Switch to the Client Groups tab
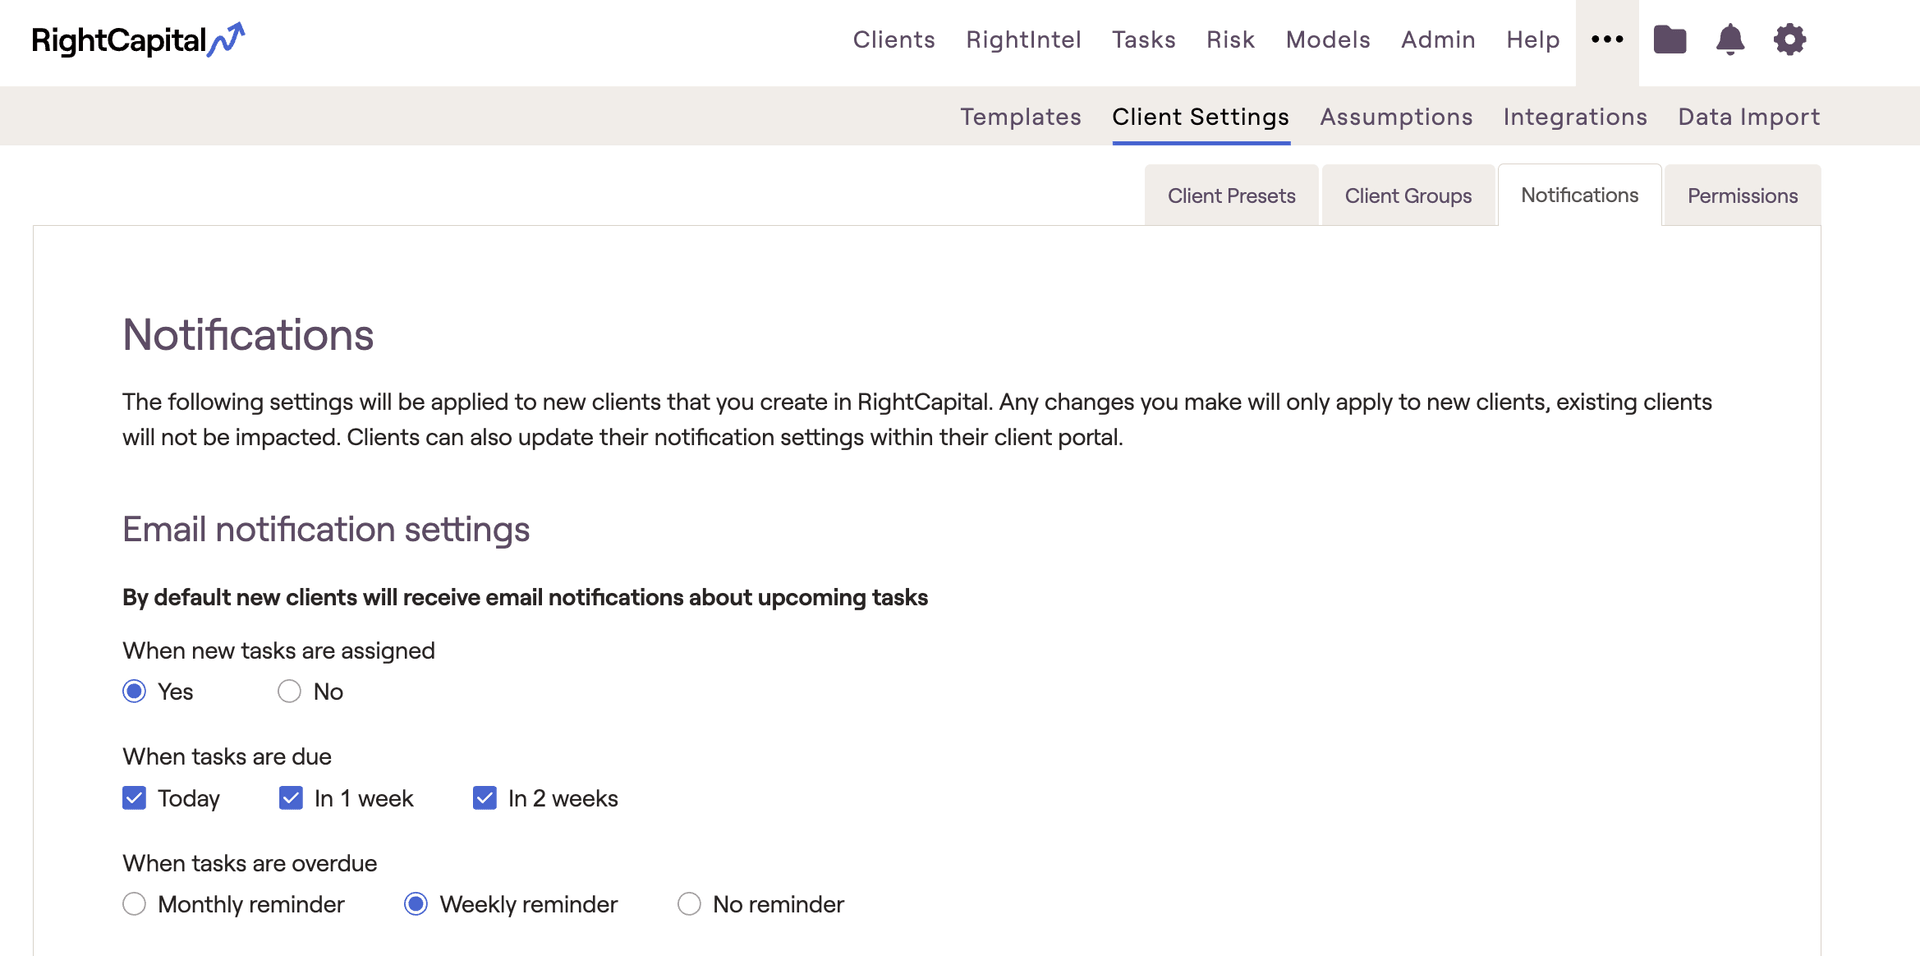The height and width of the screenshot is (956, 1920). click(1408, 196)
